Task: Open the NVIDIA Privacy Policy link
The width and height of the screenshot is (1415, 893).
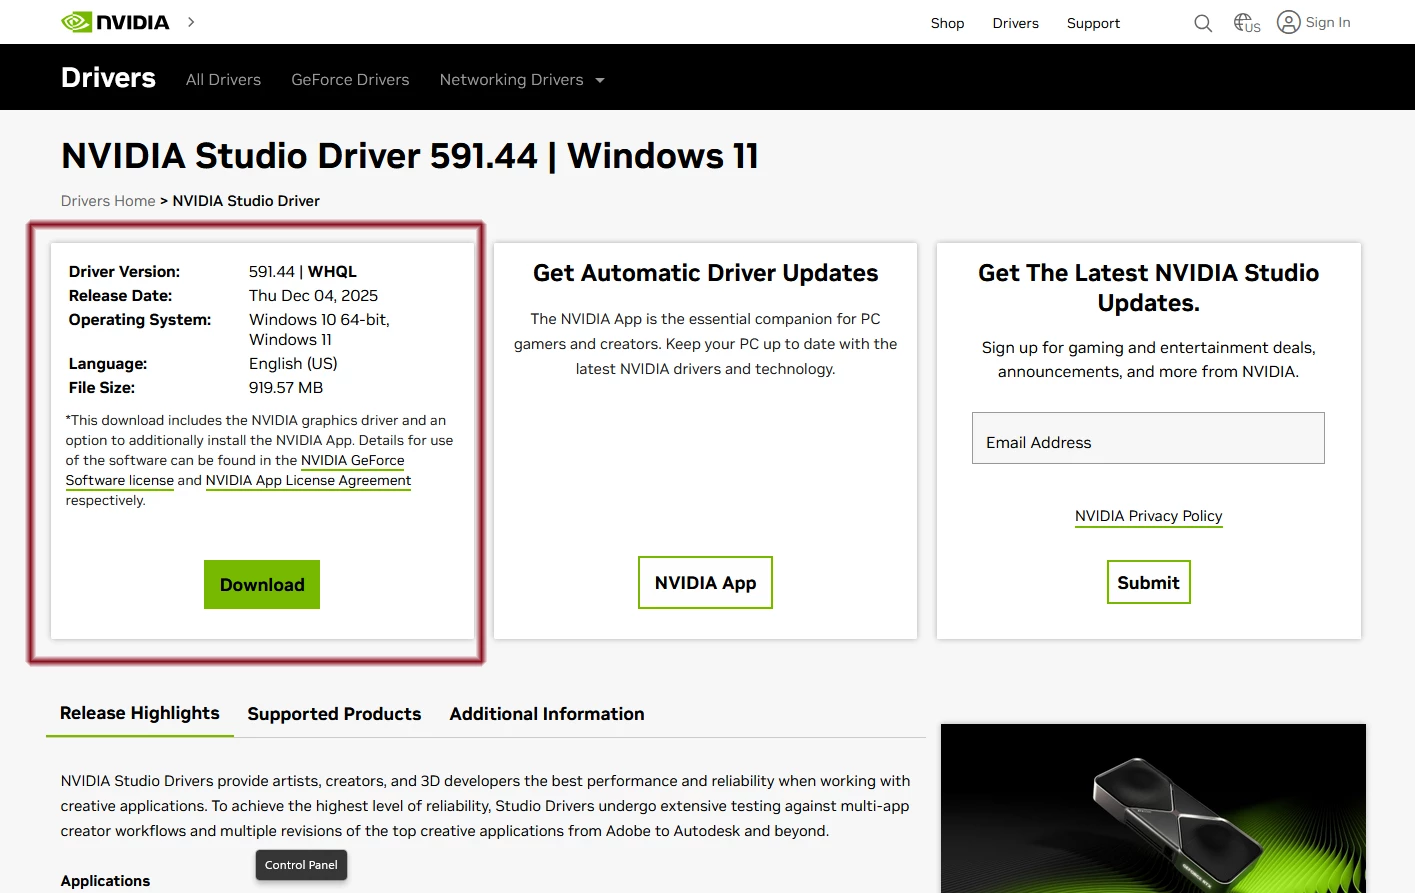Action: [1148, 516]
